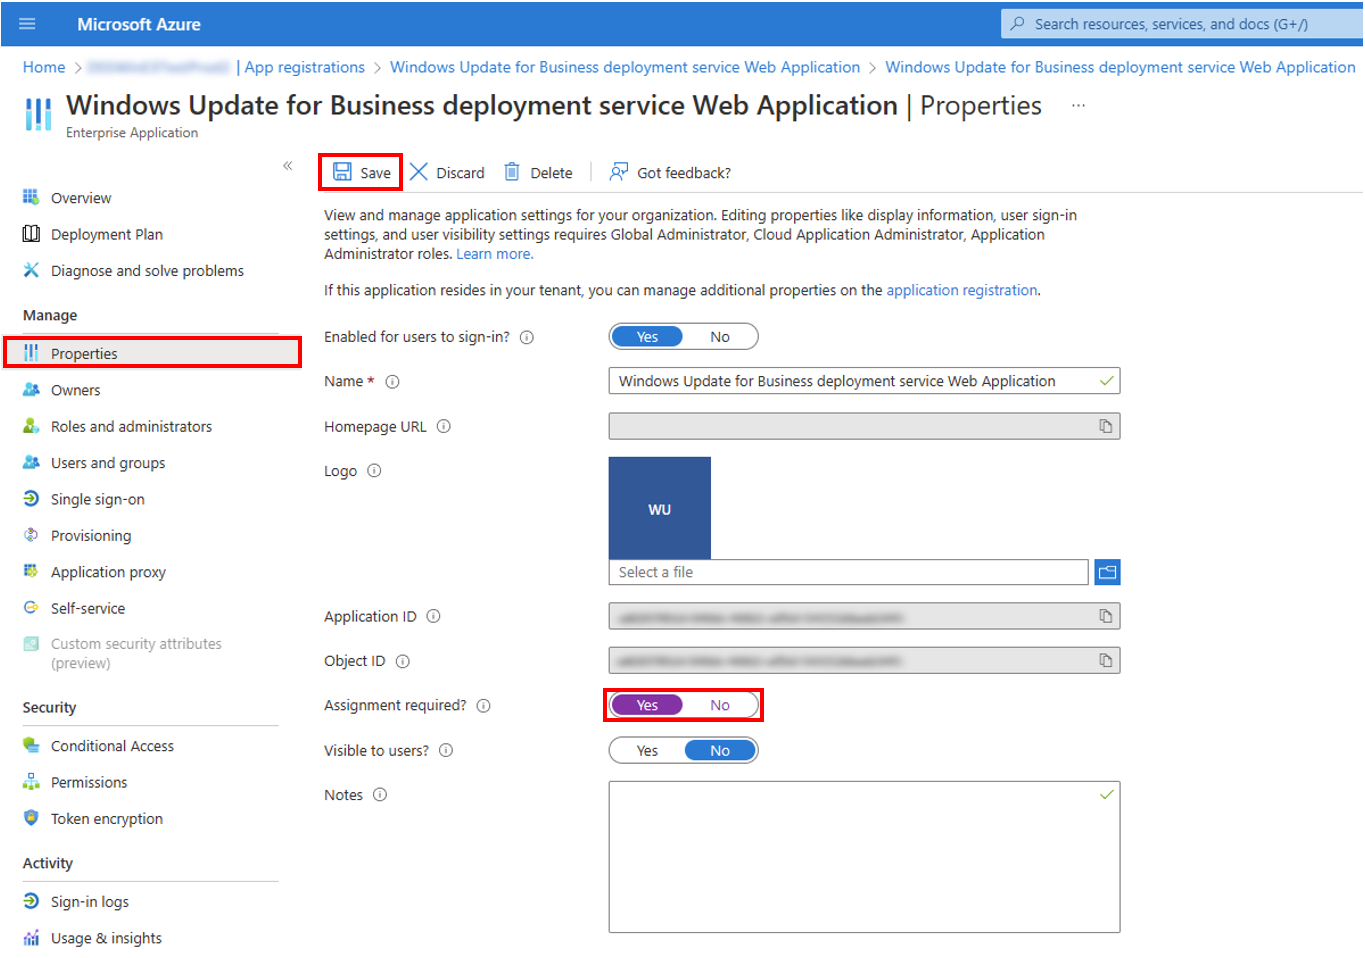Open Users and groups

108,463
